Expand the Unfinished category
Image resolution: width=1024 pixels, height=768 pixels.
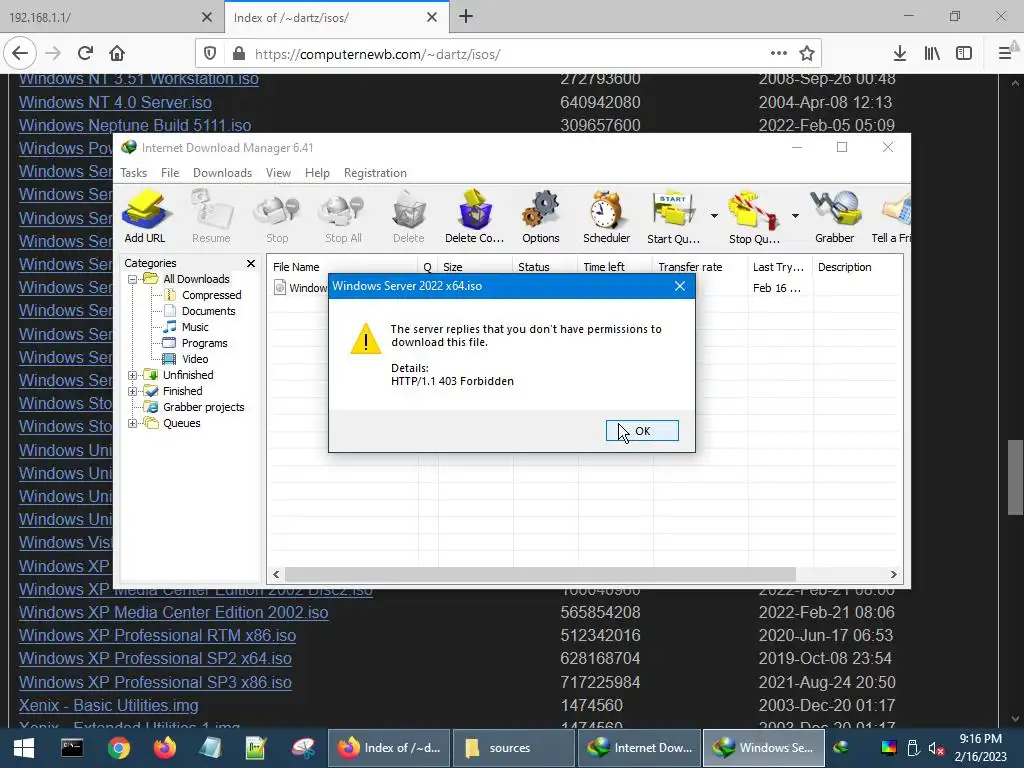click(133, 375)
